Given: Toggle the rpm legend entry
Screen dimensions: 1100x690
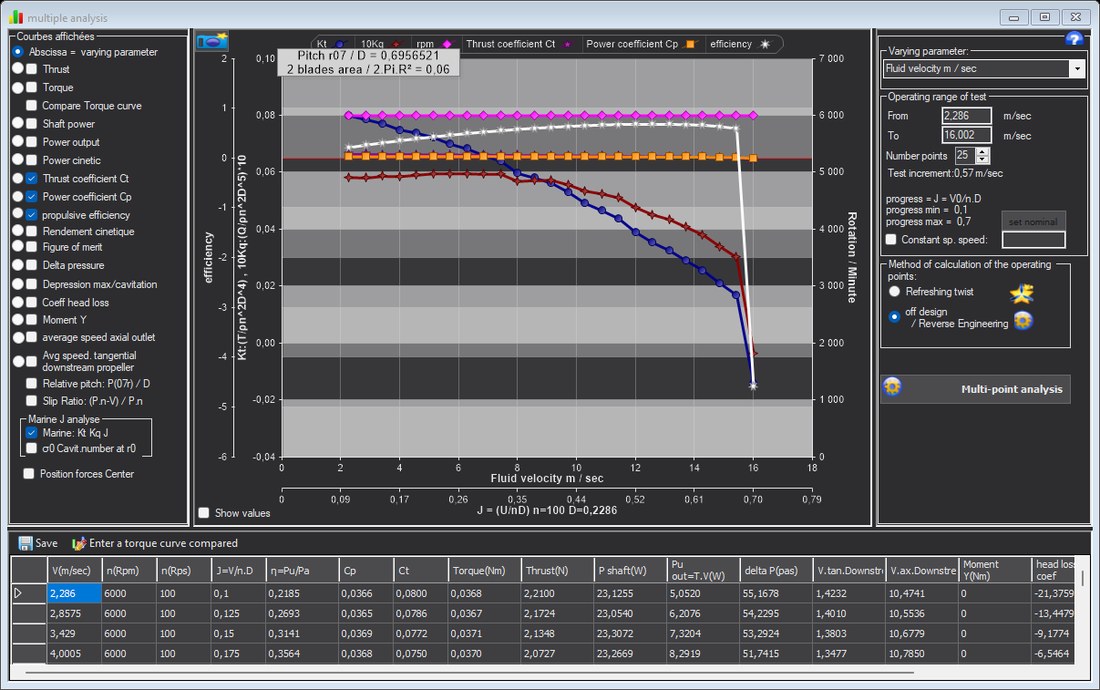Looking at the screenshot, I should 433,44.
